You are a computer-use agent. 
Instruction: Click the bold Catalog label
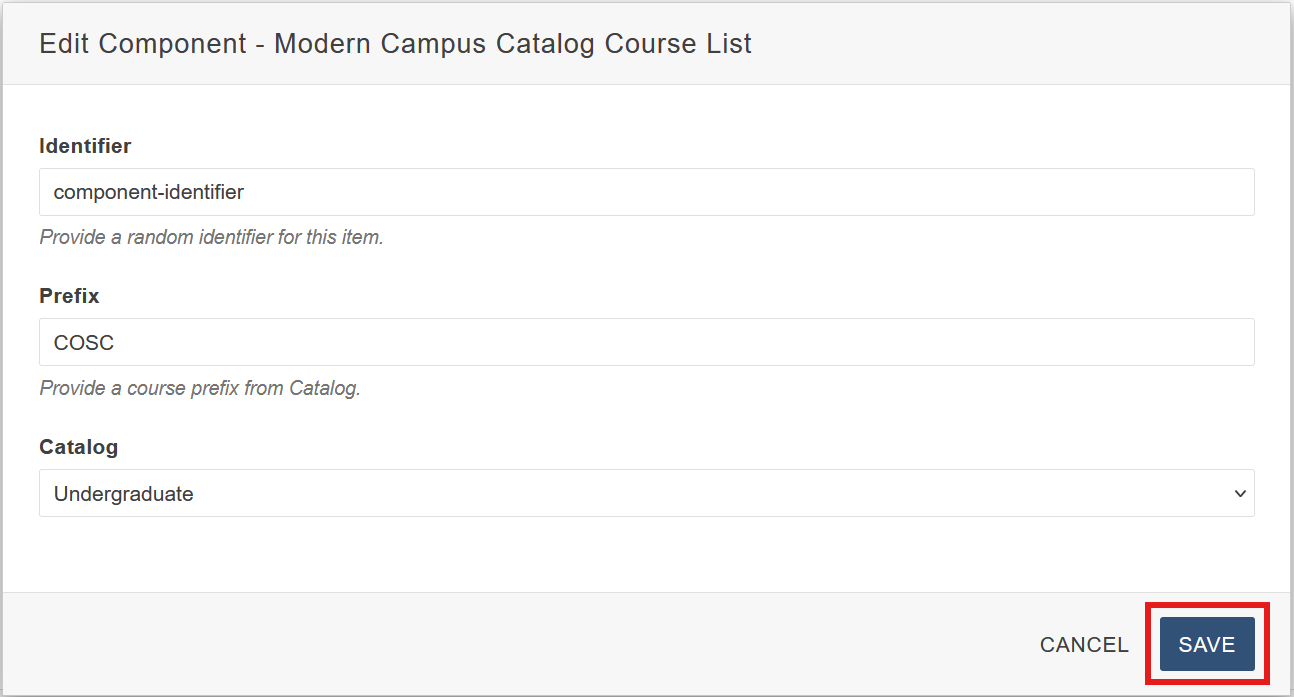78,447
